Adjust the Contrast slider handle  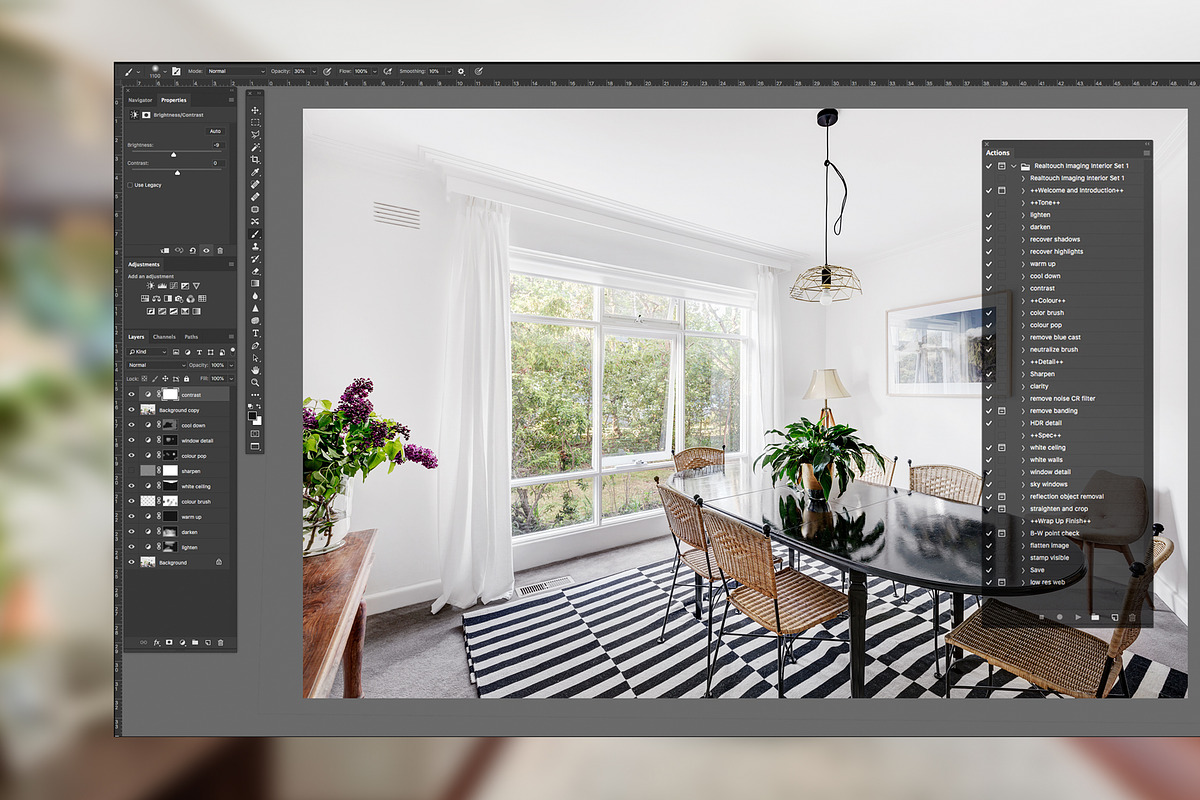click(x=177, y=173)
